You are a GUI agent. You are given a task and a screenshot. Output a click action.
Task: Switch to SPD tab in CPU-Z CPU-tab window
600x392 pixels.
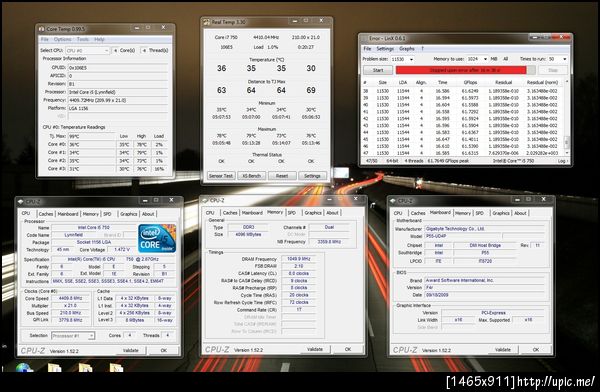[108, 214]
